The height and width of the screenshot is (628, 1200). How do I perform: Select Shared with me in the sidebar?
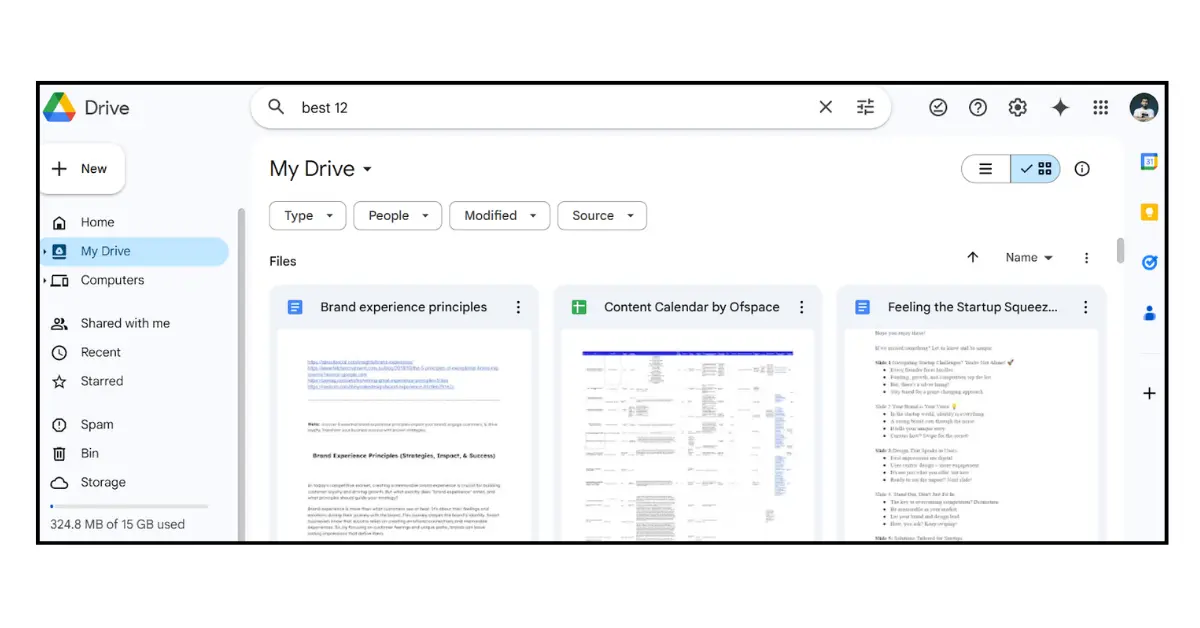click(x=125, y=322)
